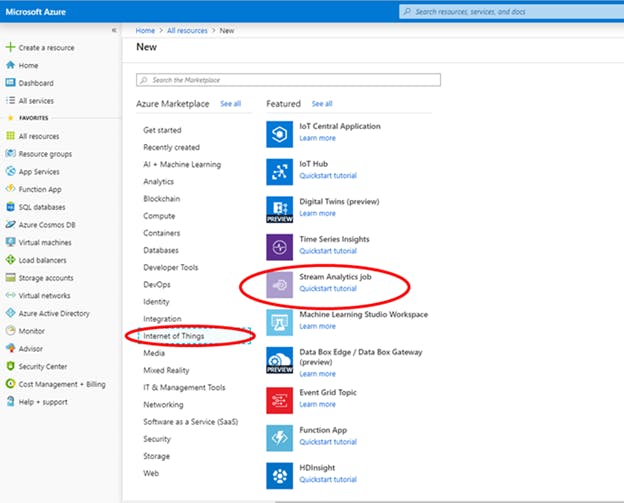The height and width of the screenshot is (503, 624).
Task: Open the Virtual networks icon
Action: [x=10, y=295]
